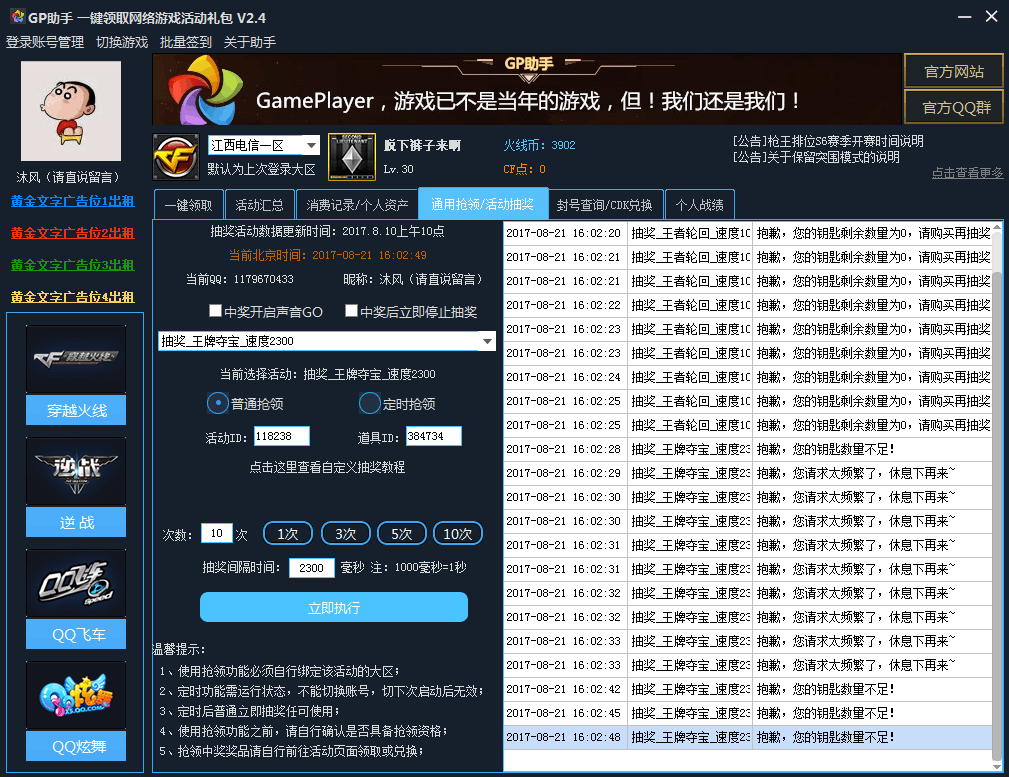Click the log scrollbar down arrow
1009x777 pixels.
click(x=997, y=766)
